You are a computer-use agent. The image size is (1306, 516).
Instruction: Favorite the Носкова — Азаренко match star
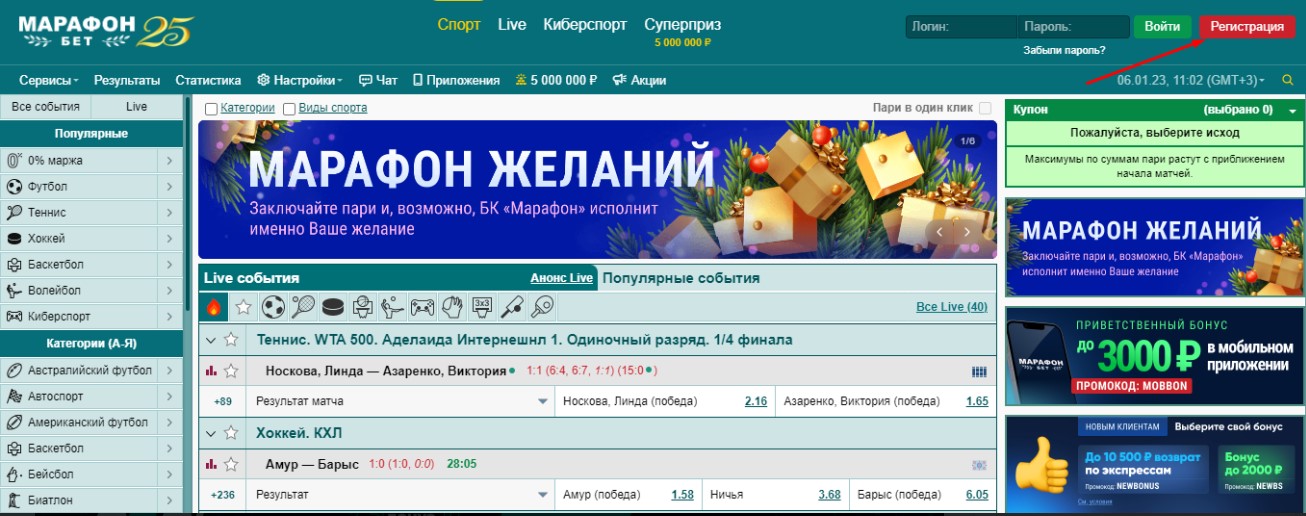click(231, 371)
